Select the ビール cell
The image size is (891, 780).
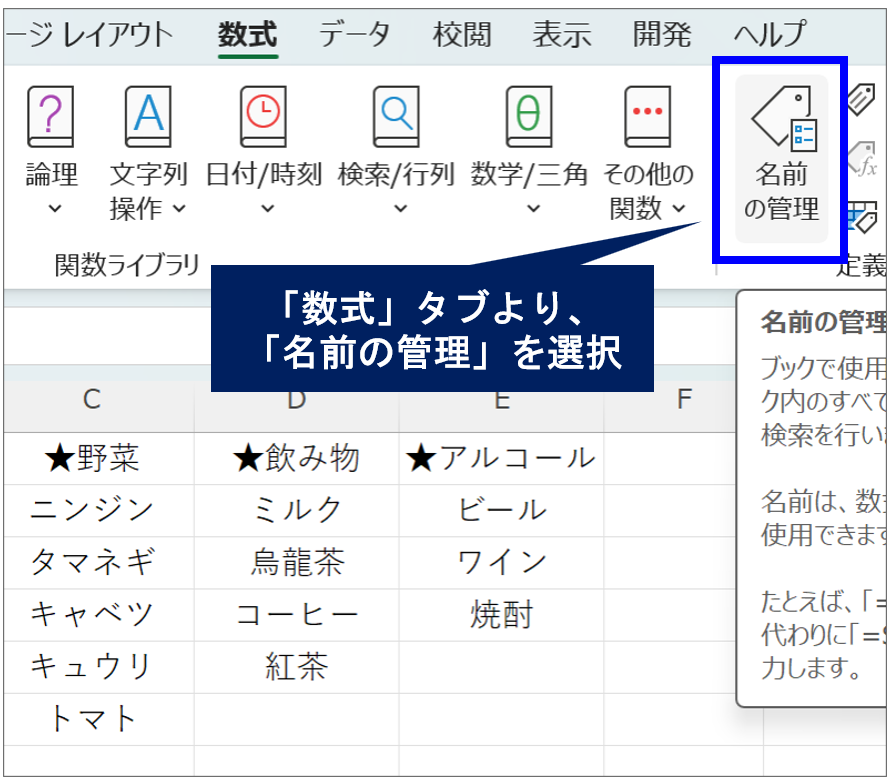502,510
